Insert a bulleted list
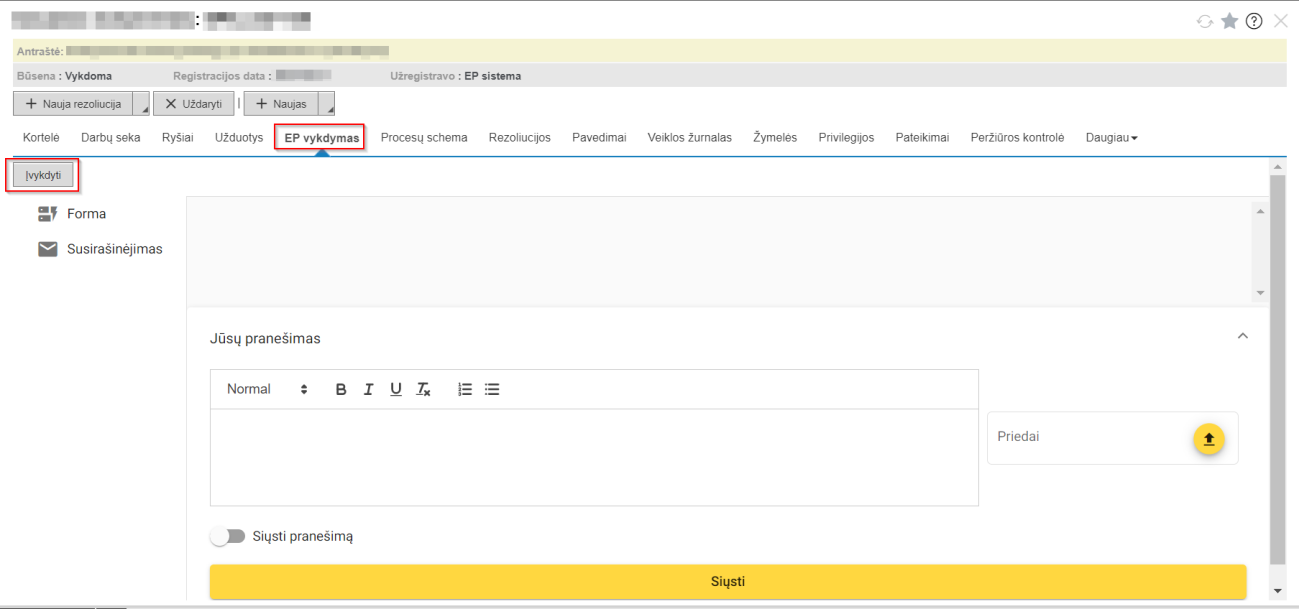Screen dimensions: 1299x609 (492, 390)
